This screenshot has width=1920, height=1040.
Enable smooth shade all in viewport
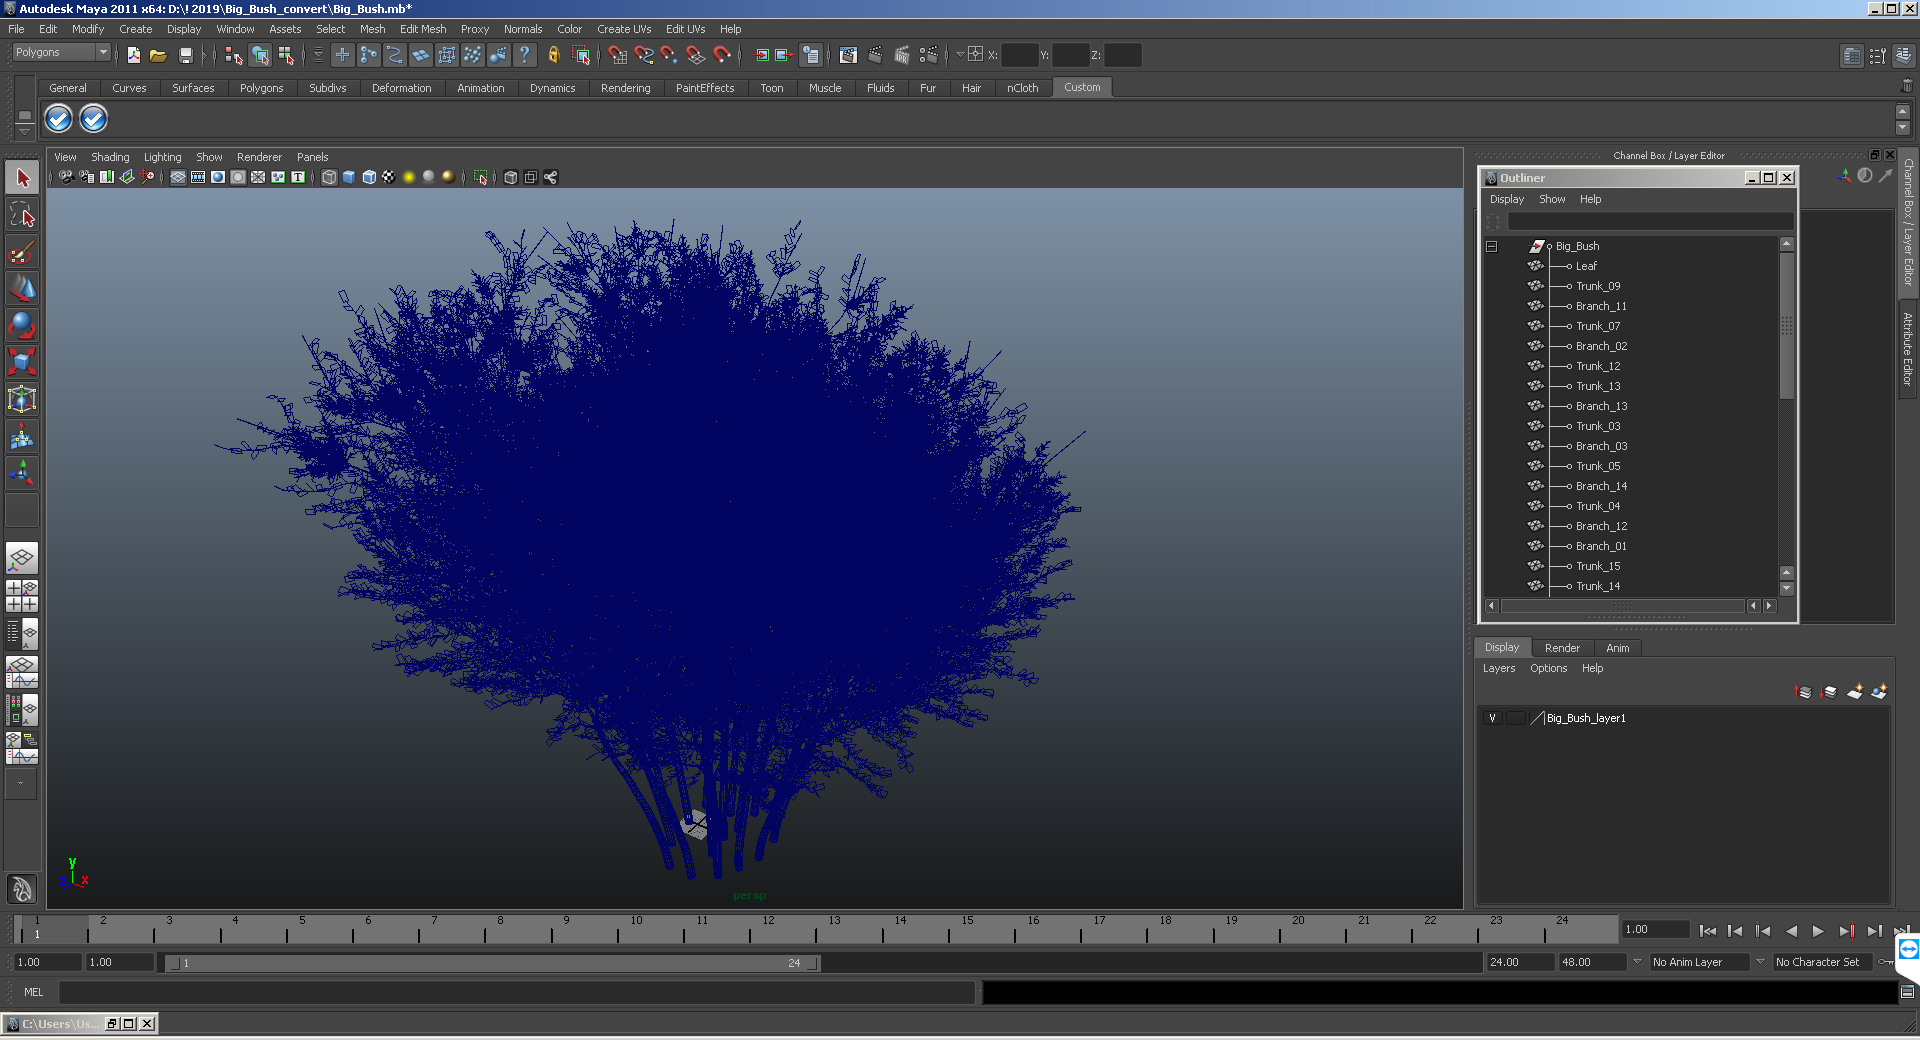[349, 177]
